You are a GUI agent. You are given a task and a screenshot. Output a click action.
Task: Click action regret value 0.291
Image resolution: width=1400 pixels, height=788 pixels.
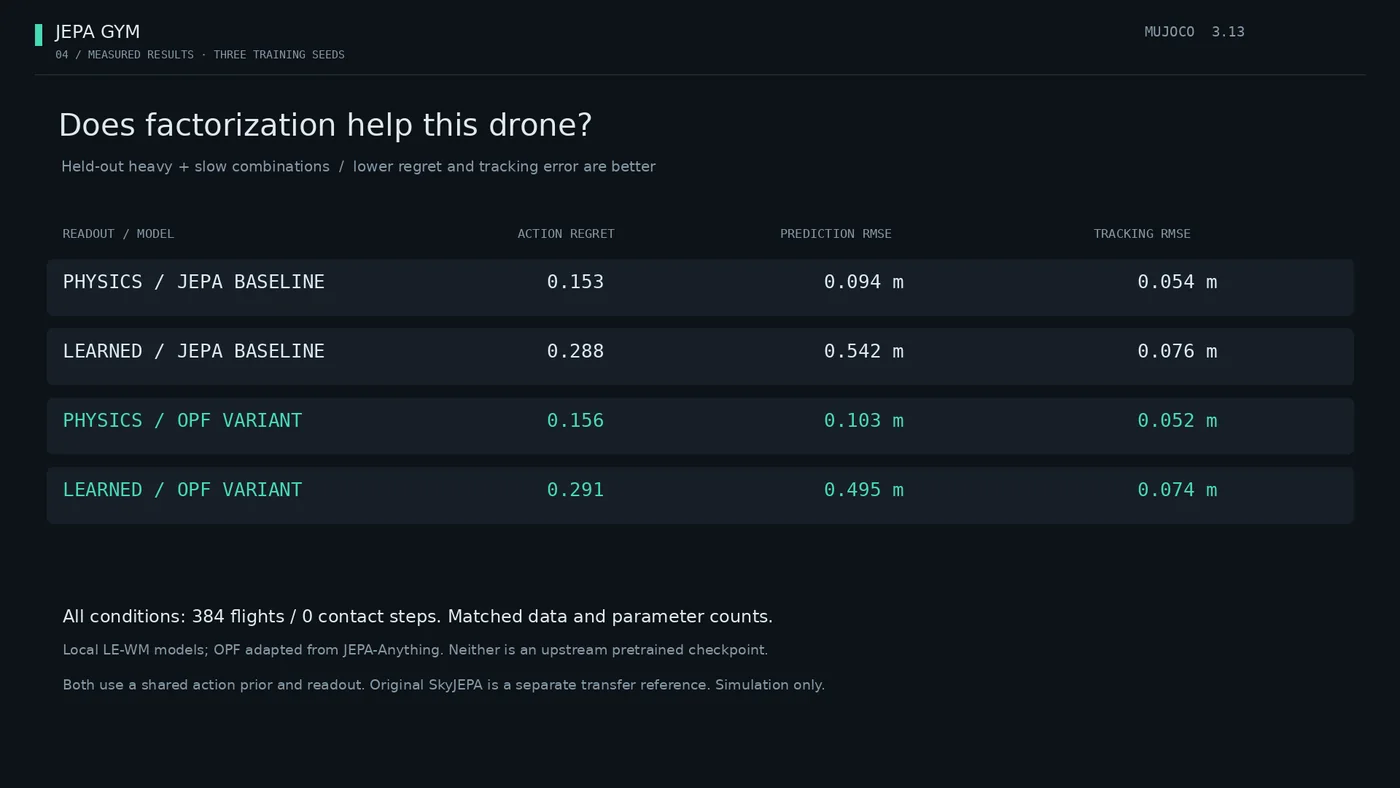click(x=575, y=489)
